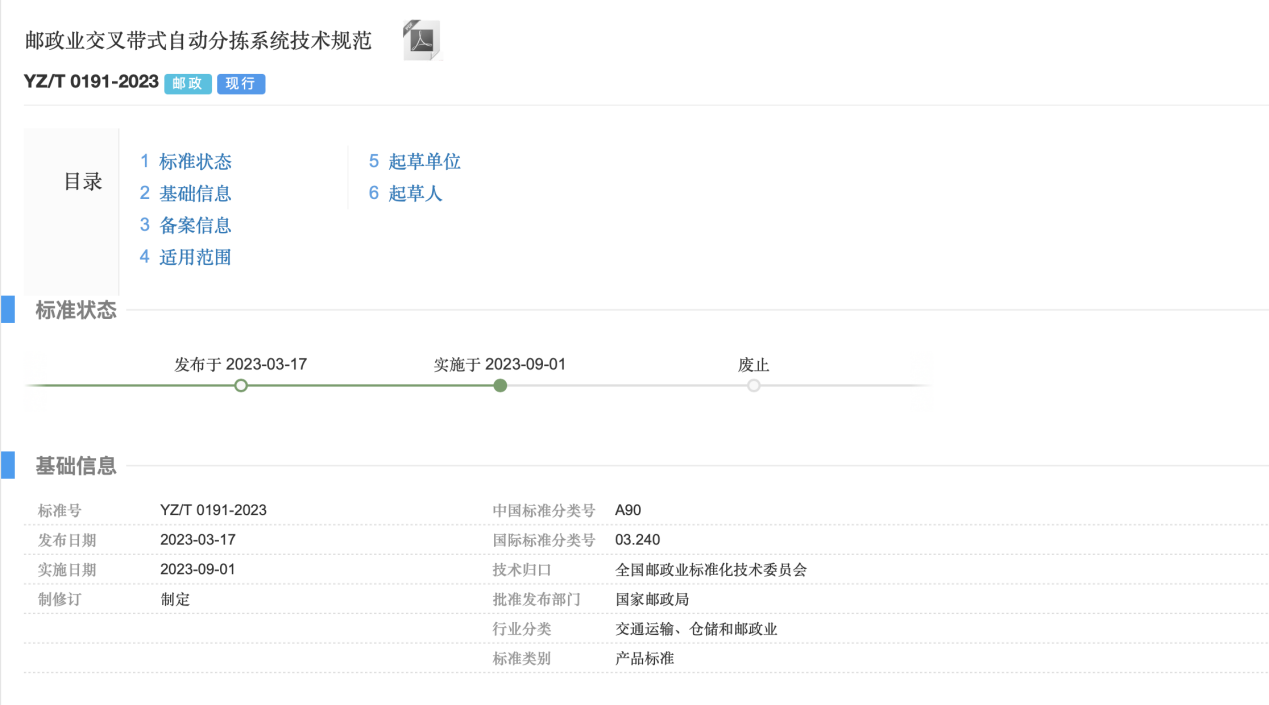Open the 标准状态 link in the contents
1269x705 pixels.
(196, 161)
